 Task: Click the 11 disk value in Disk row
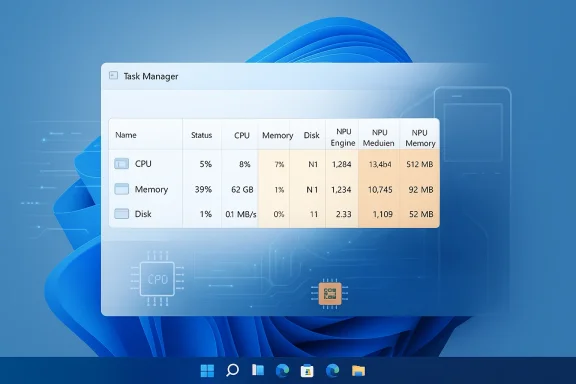coord(314,214)
